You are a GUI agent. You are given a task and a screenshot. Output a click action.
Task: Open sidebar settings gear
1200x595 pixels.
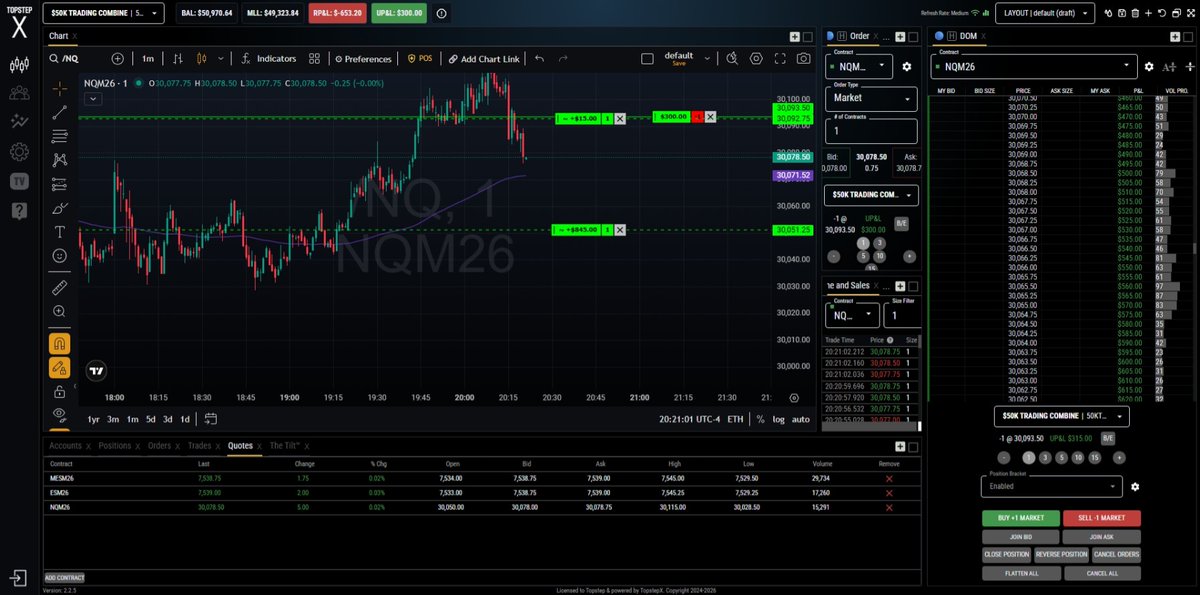18,152
